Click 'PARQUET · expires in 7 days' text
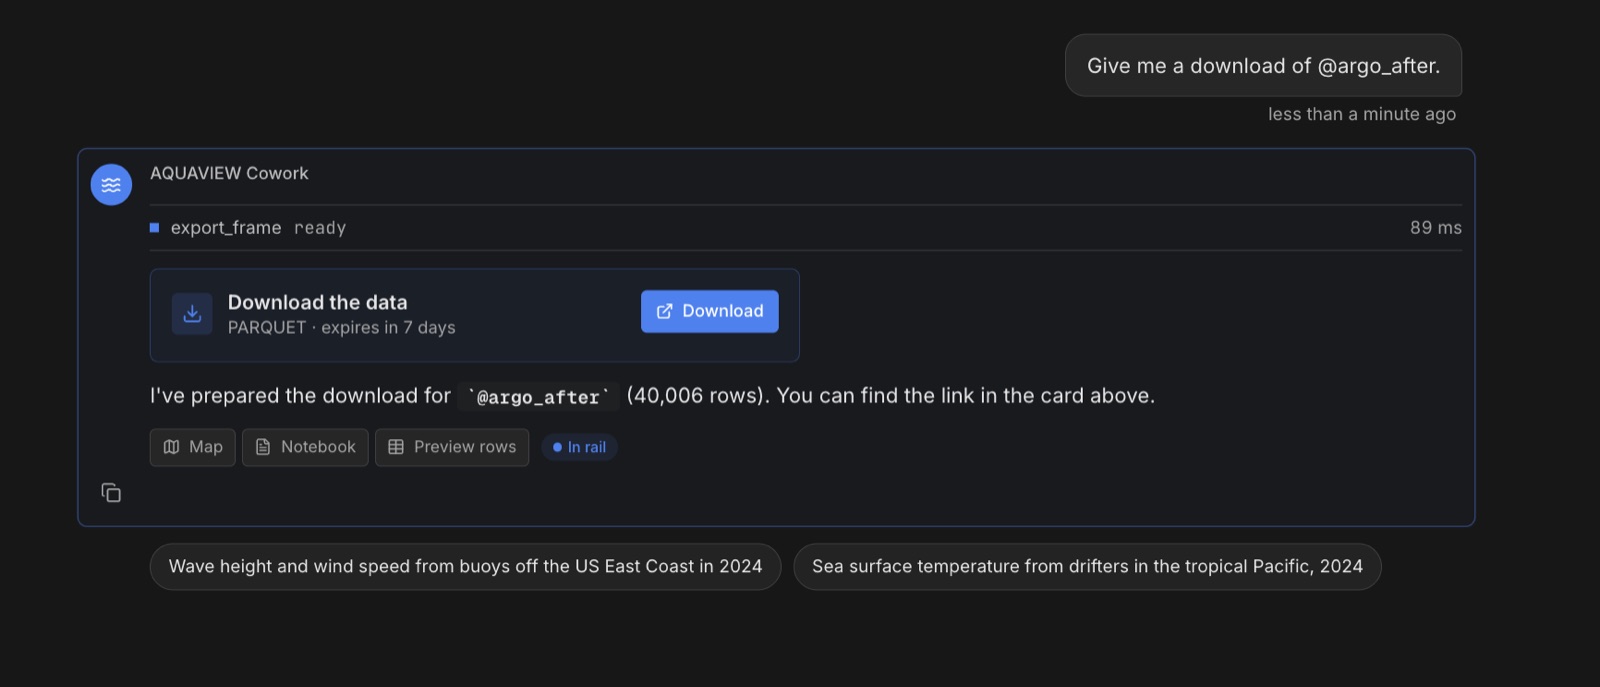This screenshot has height=687, width=1600. pos(341,328)
